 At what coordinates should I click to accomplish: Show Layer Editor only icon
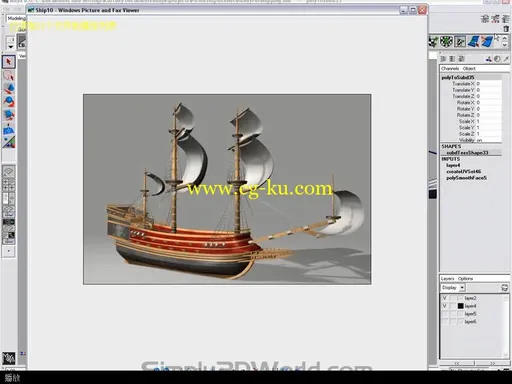coord(452,59)
